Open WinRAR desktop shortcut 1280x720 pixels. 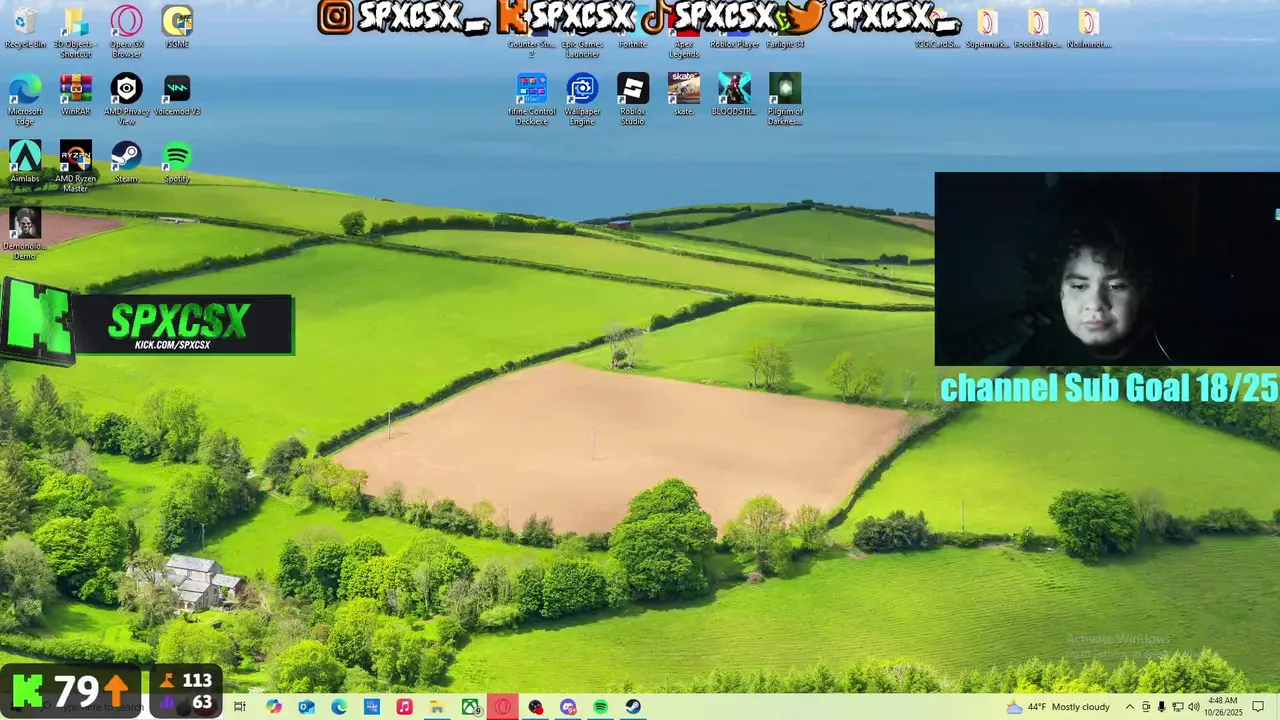[75, 94]
